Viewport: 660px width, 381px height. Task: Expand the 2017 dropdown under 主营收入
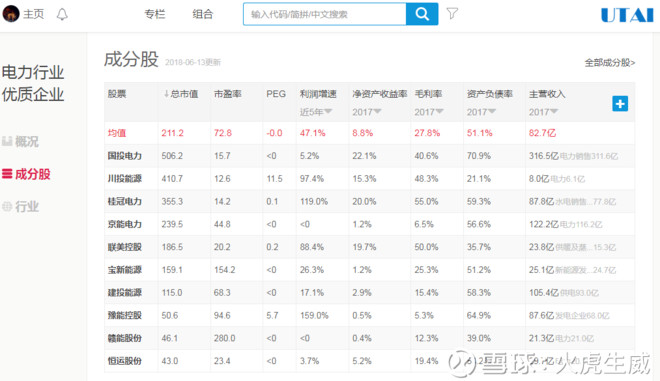pyautogui.click(x=543, y=112)
